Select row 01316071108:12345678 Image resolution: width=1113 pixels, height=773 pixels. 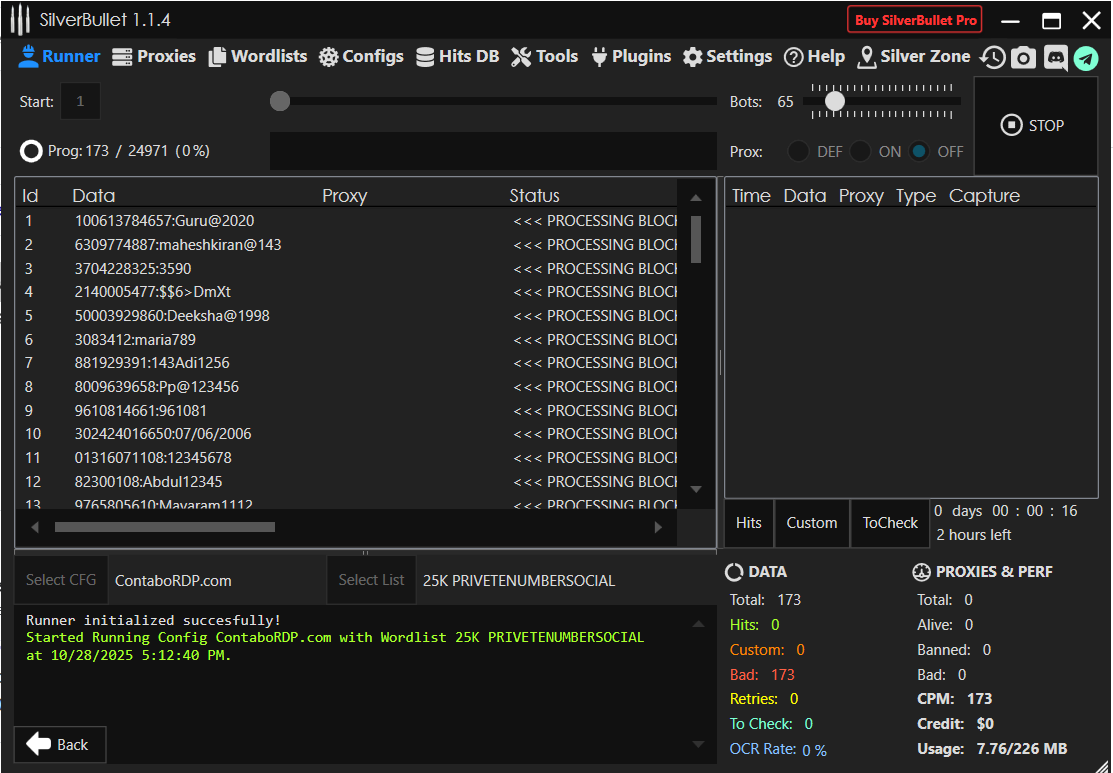point(346,458)
